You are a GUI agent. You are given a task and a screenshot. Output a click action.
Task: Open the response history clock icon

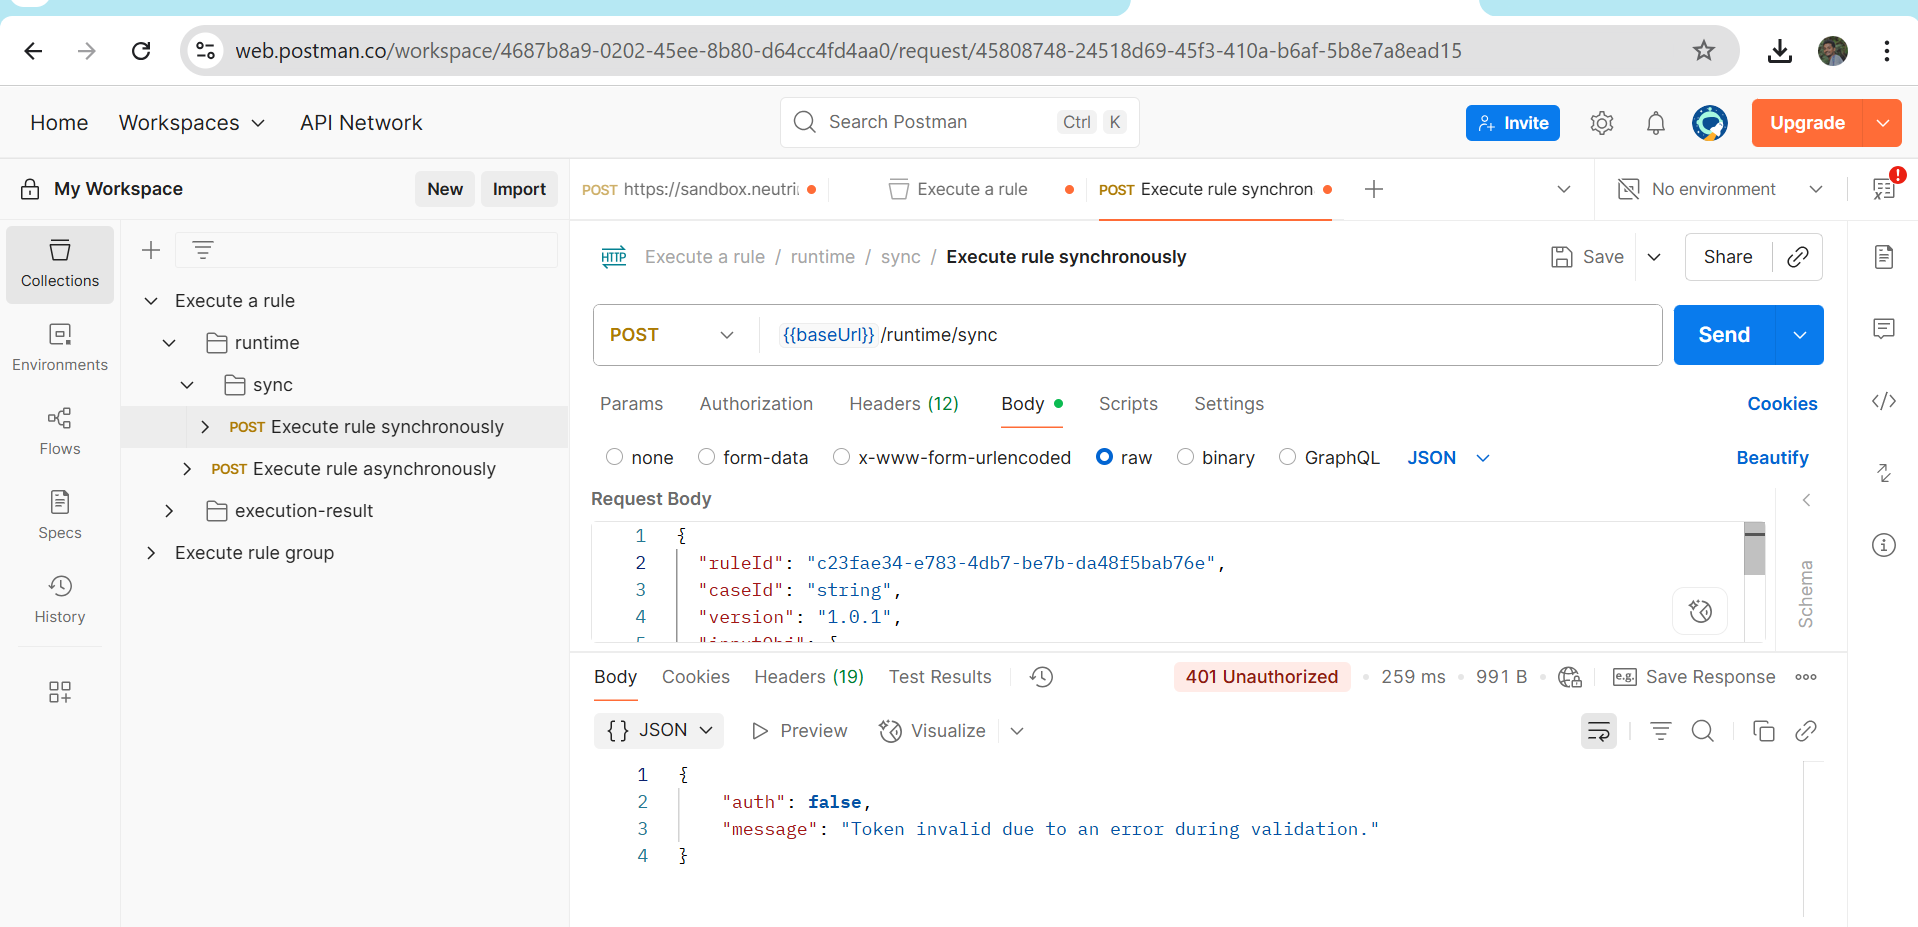pyautogui.click(x=1042, y=677)
